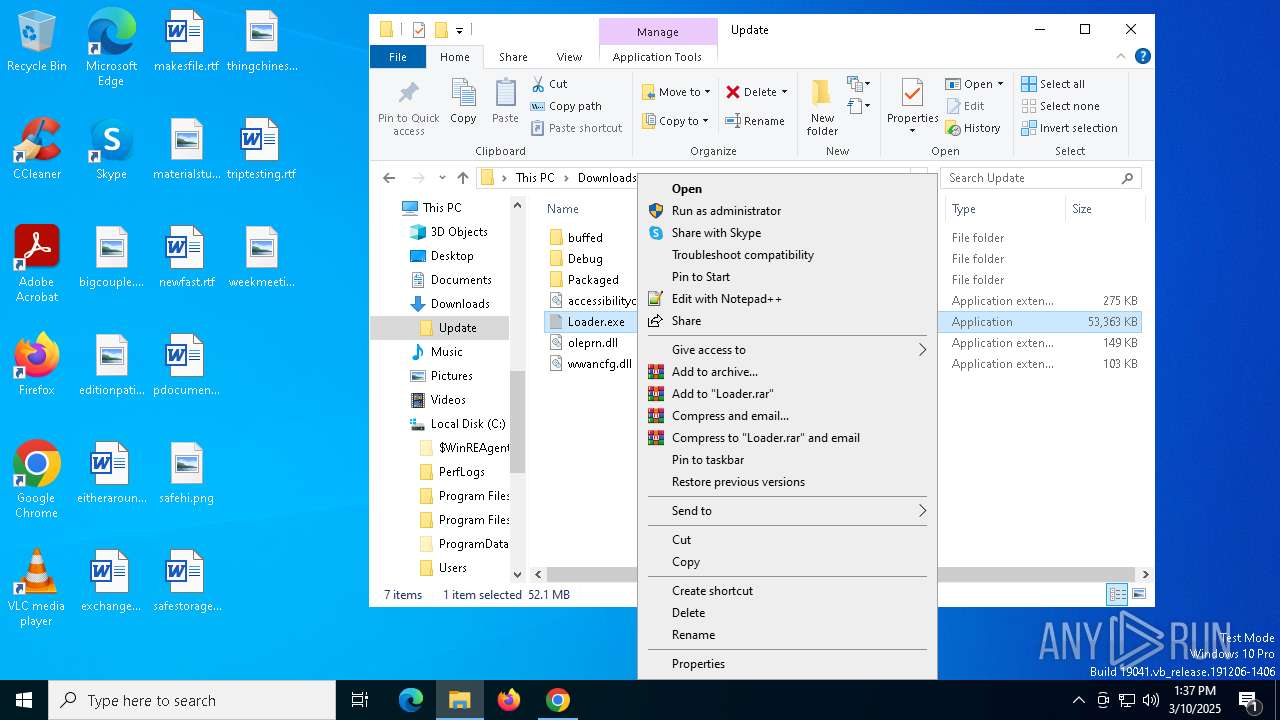Click the VLC media player desktop icon
The height and width of the screenshot is (720, 1280).
[x=37, y=588]
